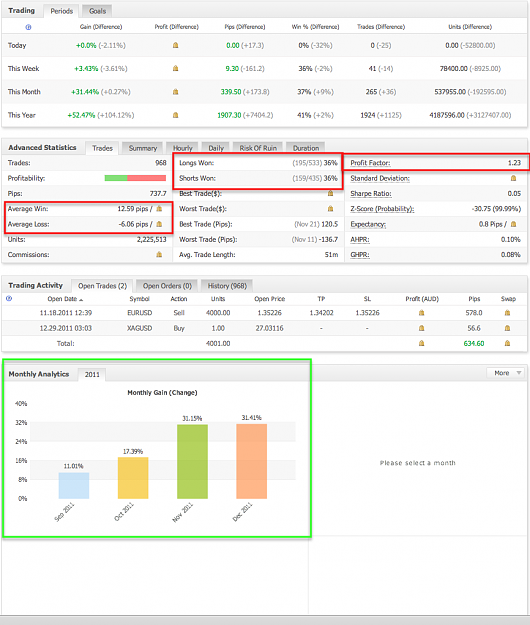Open the Trades statistics tab
Image resolution: width=530 pixels, height=625 pixels.
[102, 148]
